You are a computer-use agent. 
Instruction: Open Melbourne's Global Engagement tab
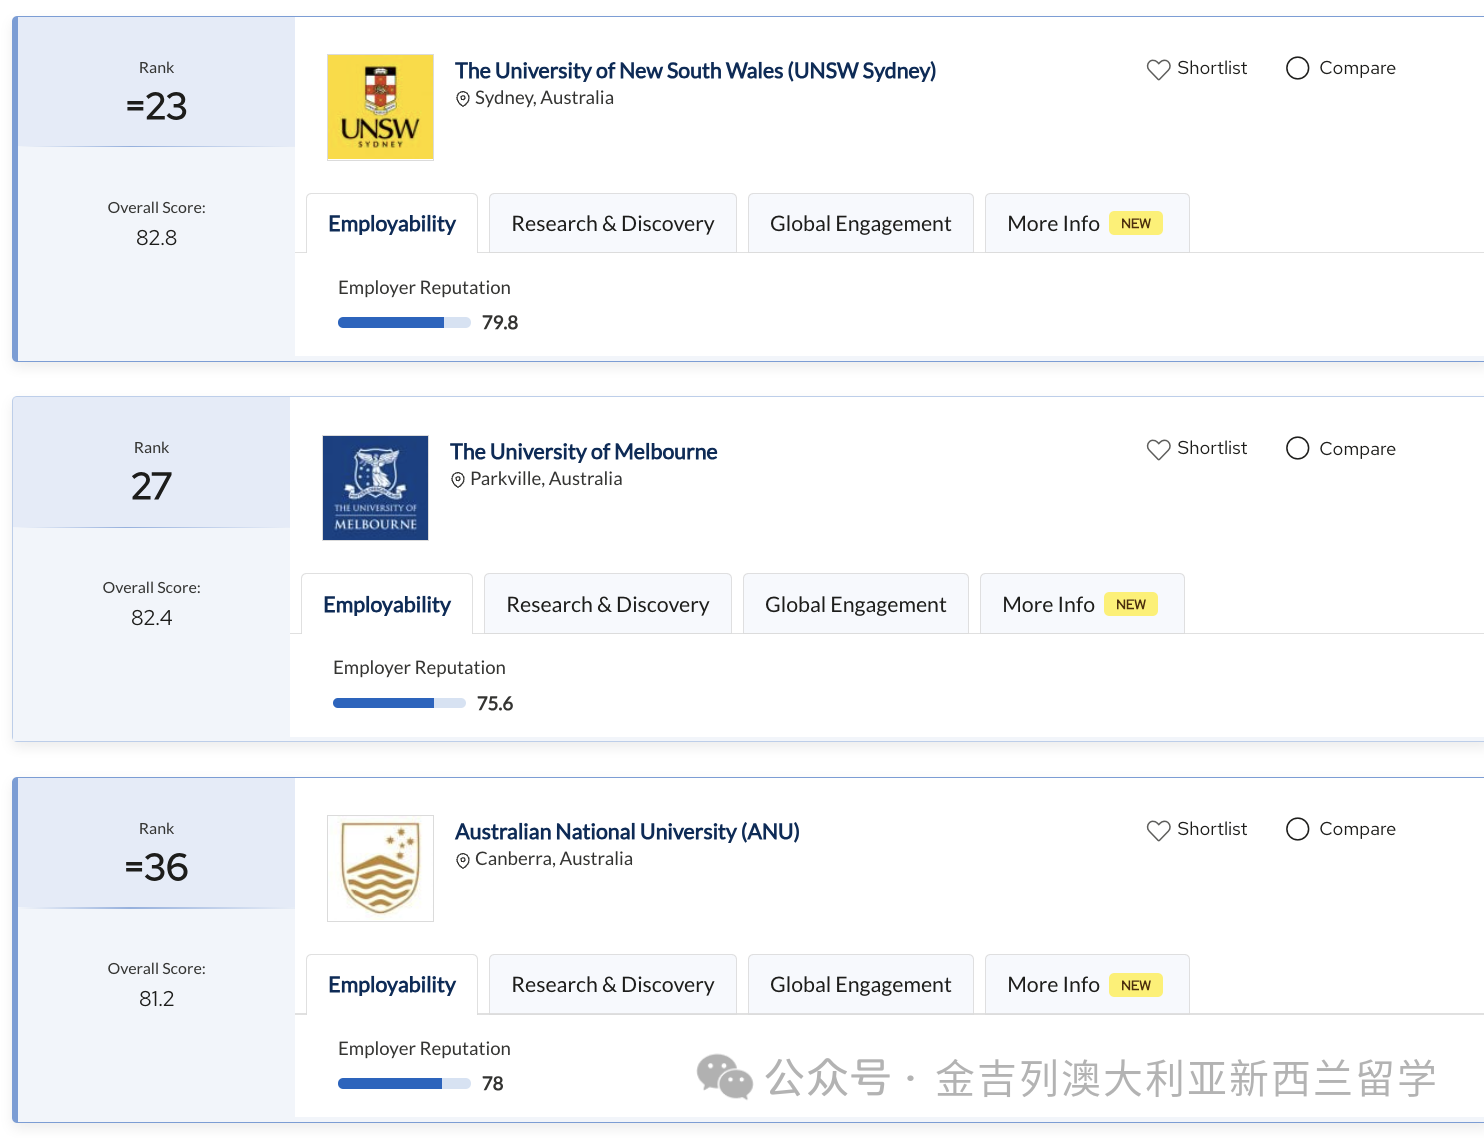856,604
